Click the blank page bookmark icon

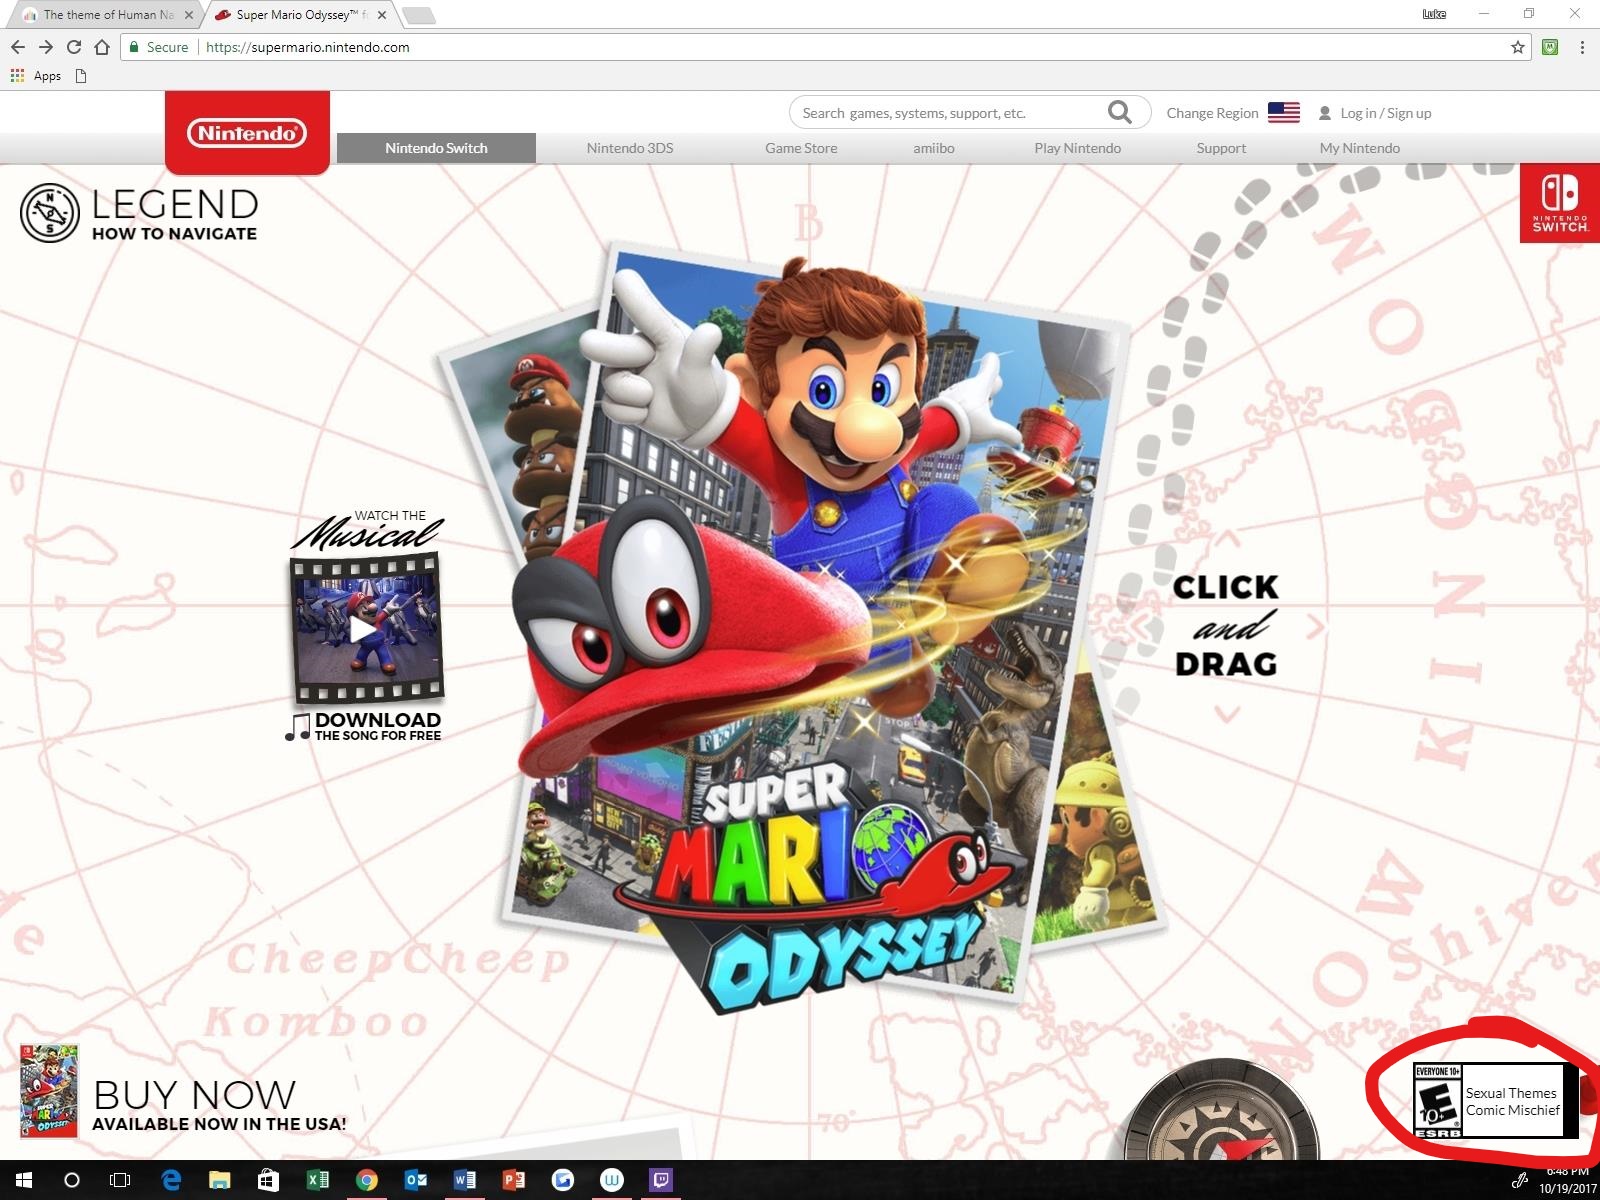(81, 76)
